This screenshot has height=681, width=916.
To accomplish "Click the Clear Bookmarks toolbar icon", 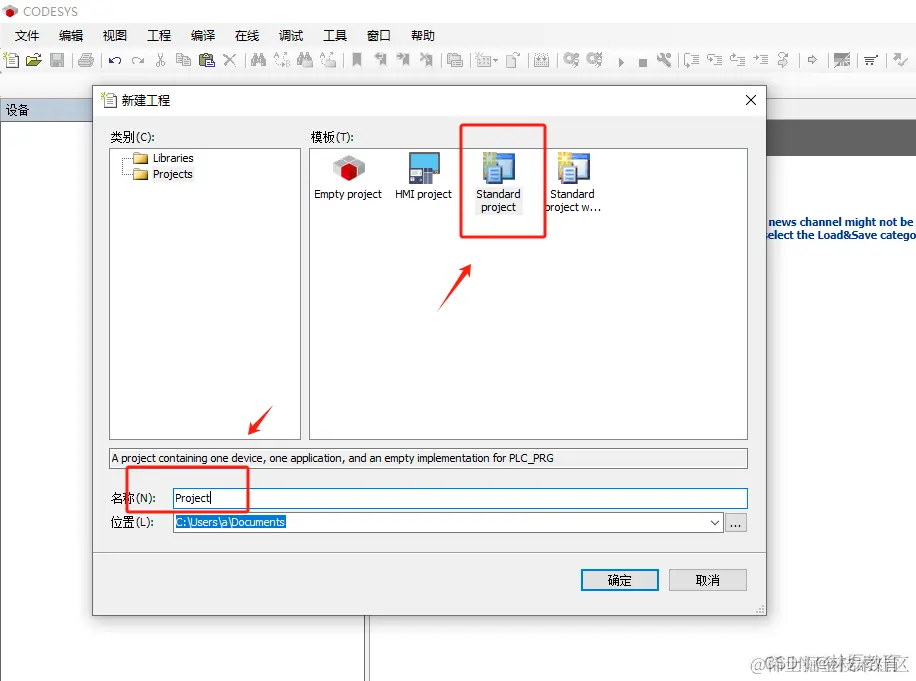I will coord(426,60).
